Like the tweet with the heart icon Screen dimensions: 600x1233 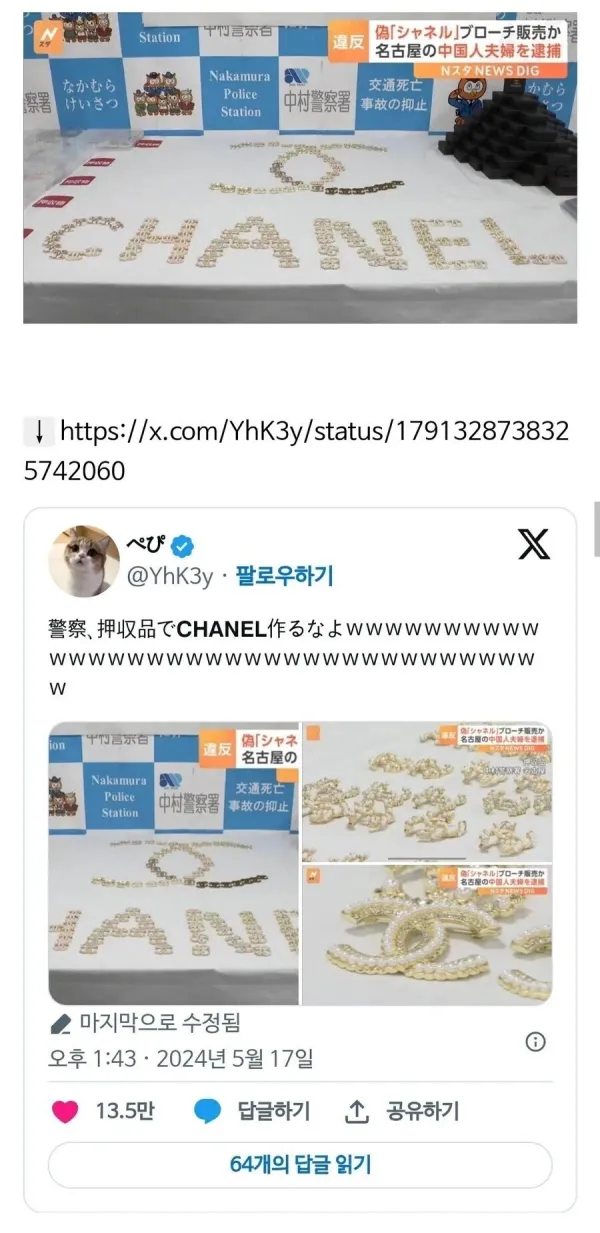[x=65, y=1111]
